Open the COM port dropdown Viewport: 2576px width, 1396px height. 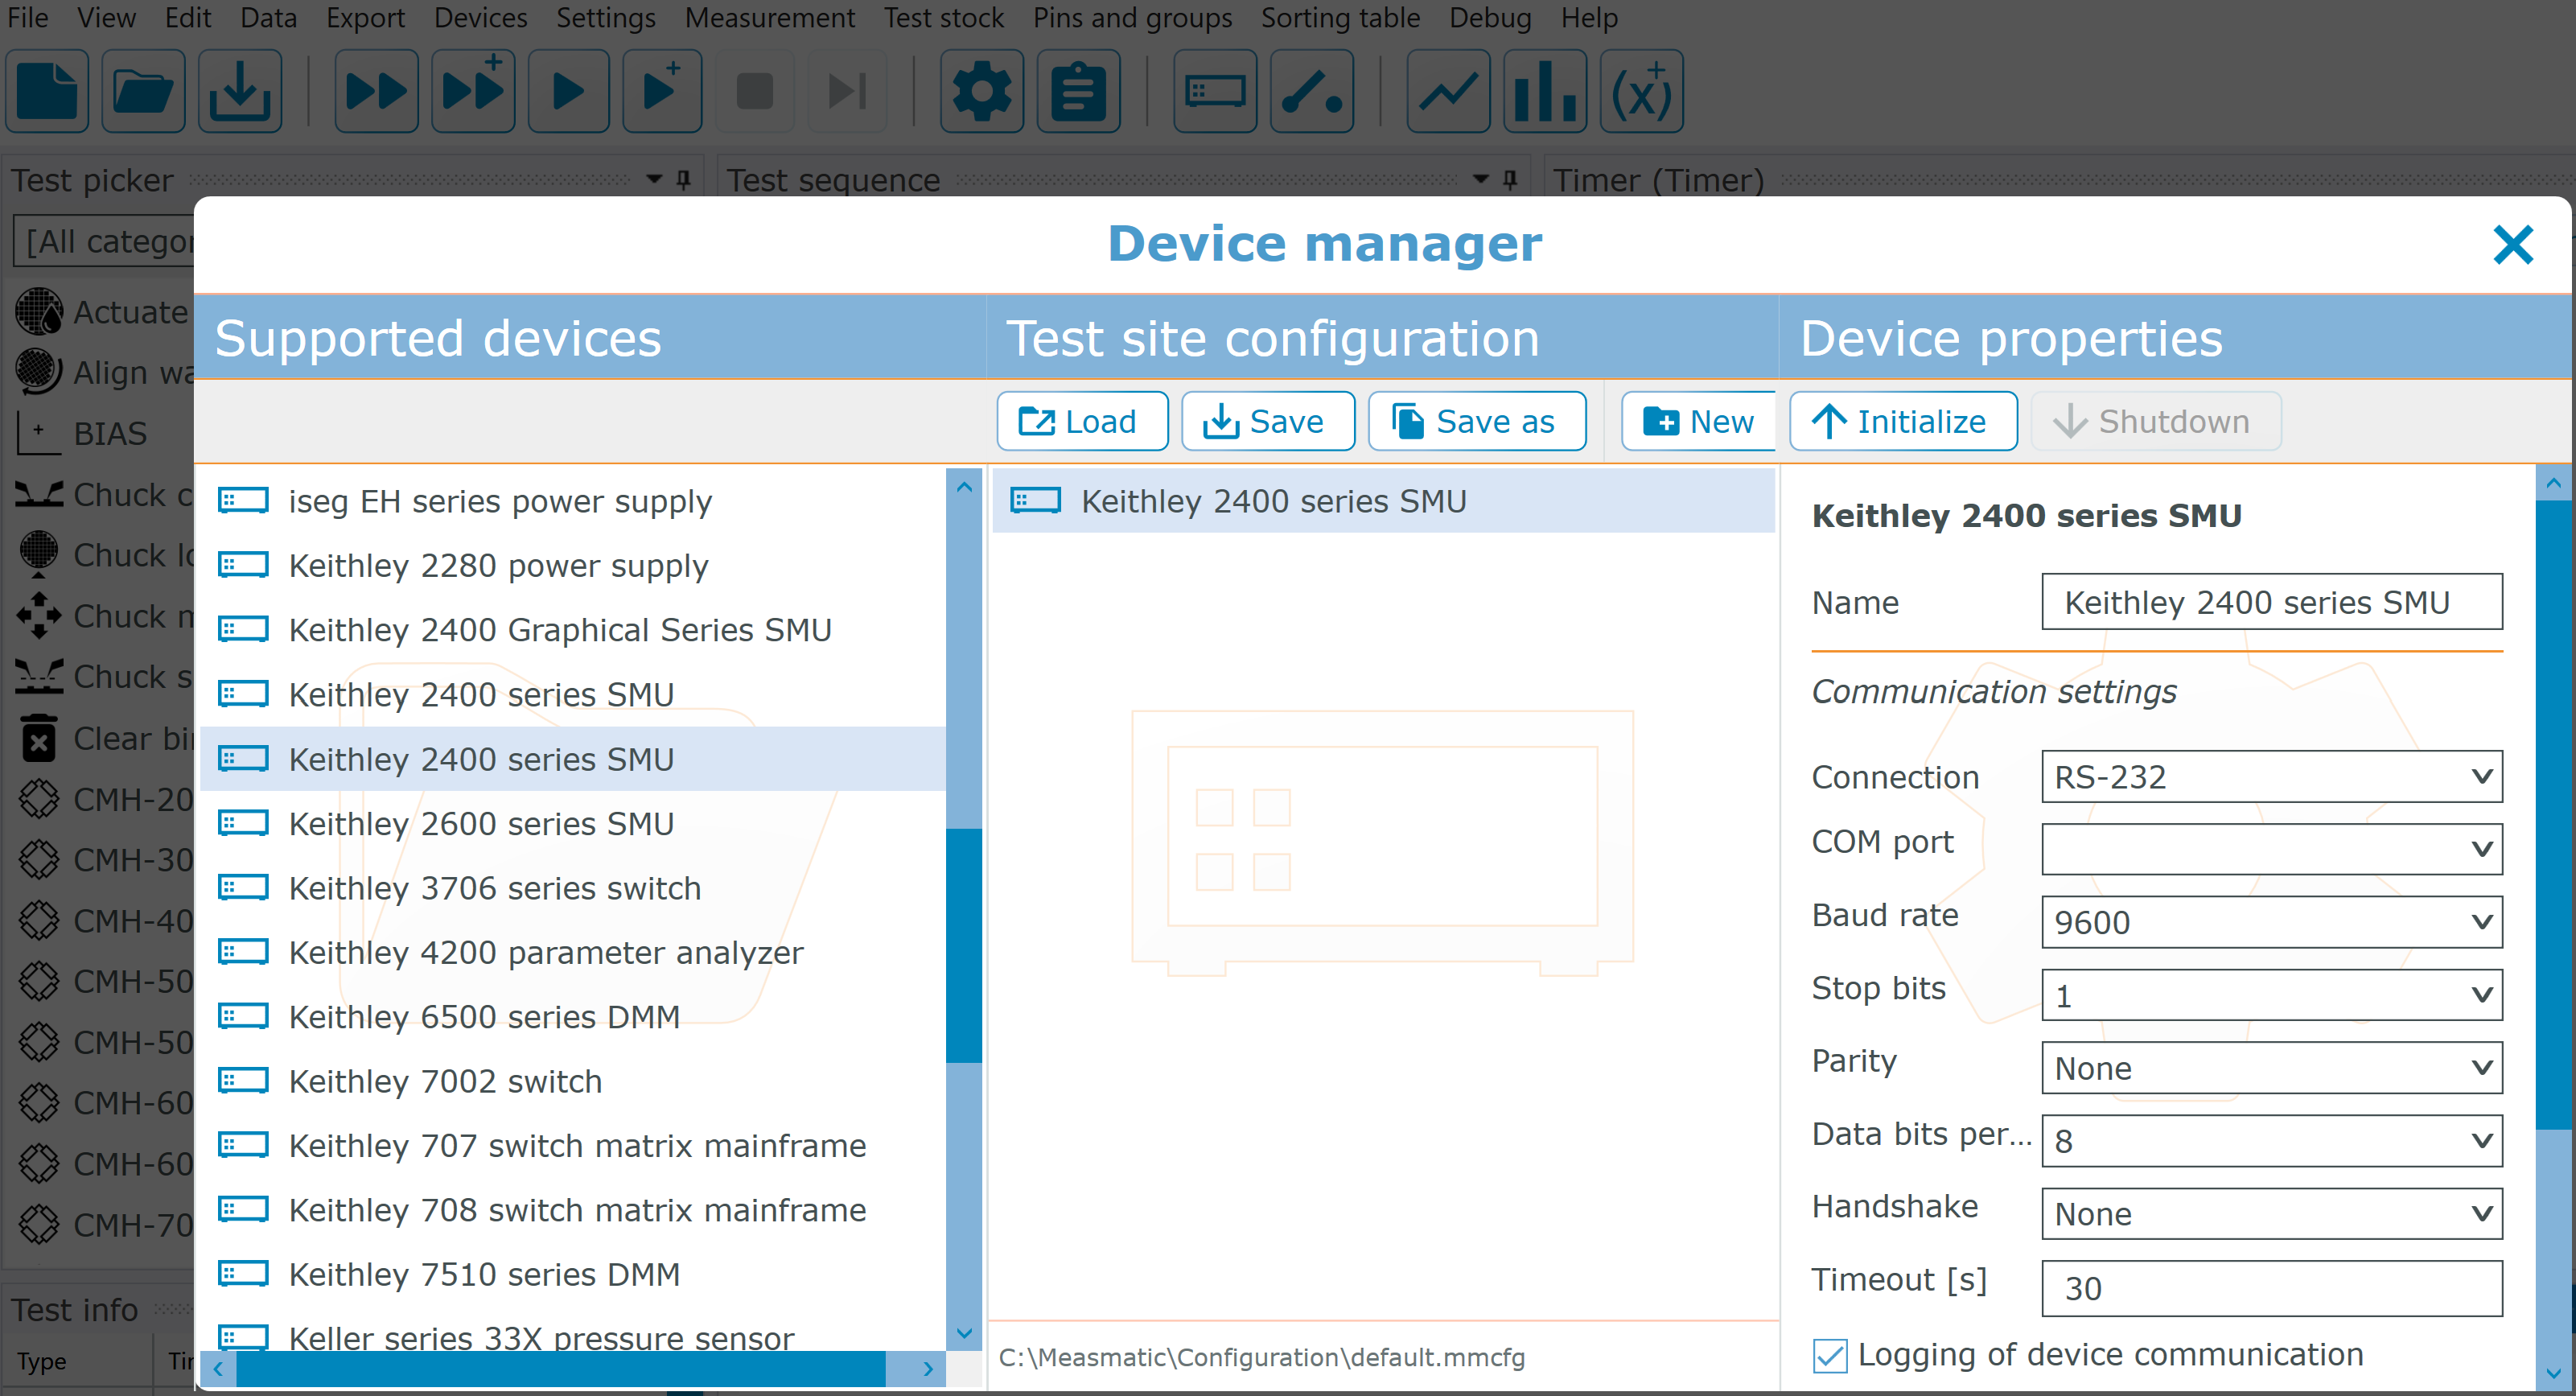2272,849
